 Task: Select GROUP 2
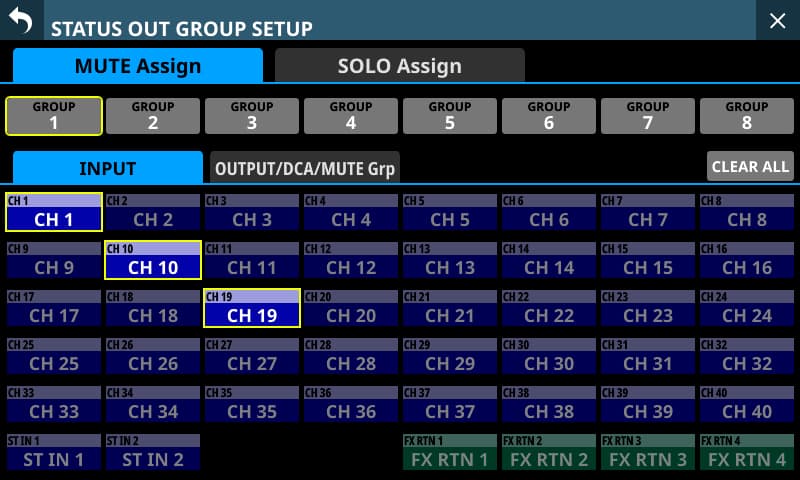[x=153, y=116]
